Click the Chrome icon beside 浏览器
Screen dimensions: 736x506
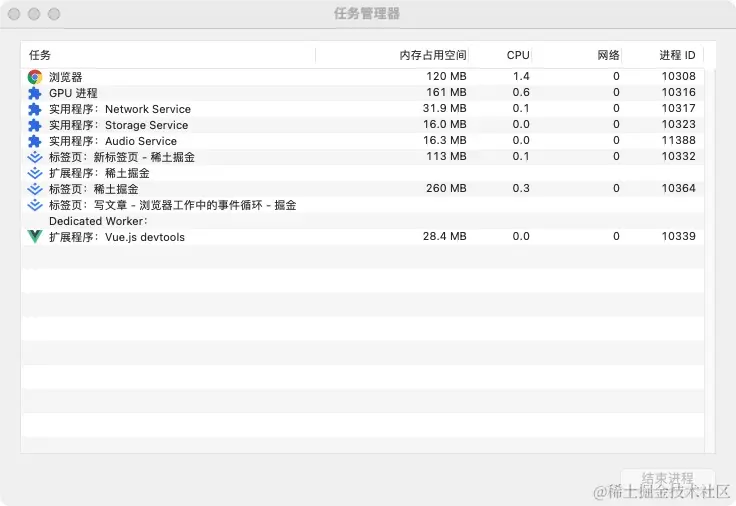click(x=35, y=77)
